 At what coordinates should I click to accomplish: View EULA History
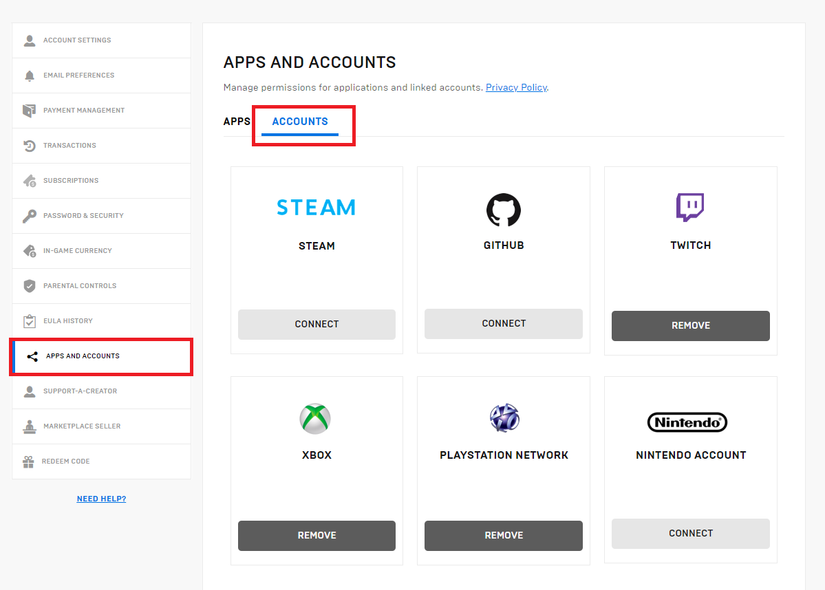(x=102, y=321)
